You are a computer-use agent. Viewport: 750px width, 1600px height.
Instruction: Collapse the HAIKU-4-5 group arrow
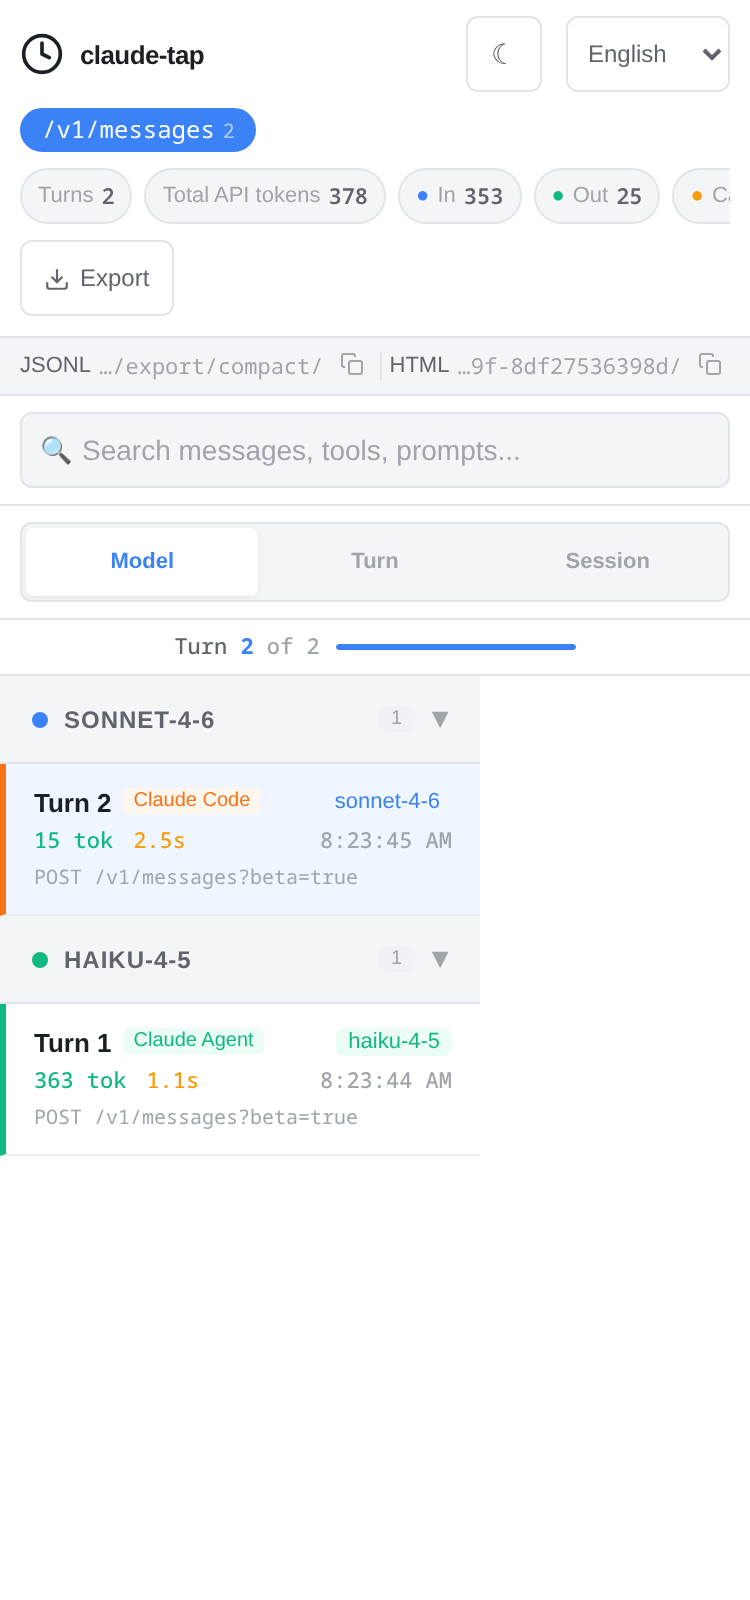(439, 959)
